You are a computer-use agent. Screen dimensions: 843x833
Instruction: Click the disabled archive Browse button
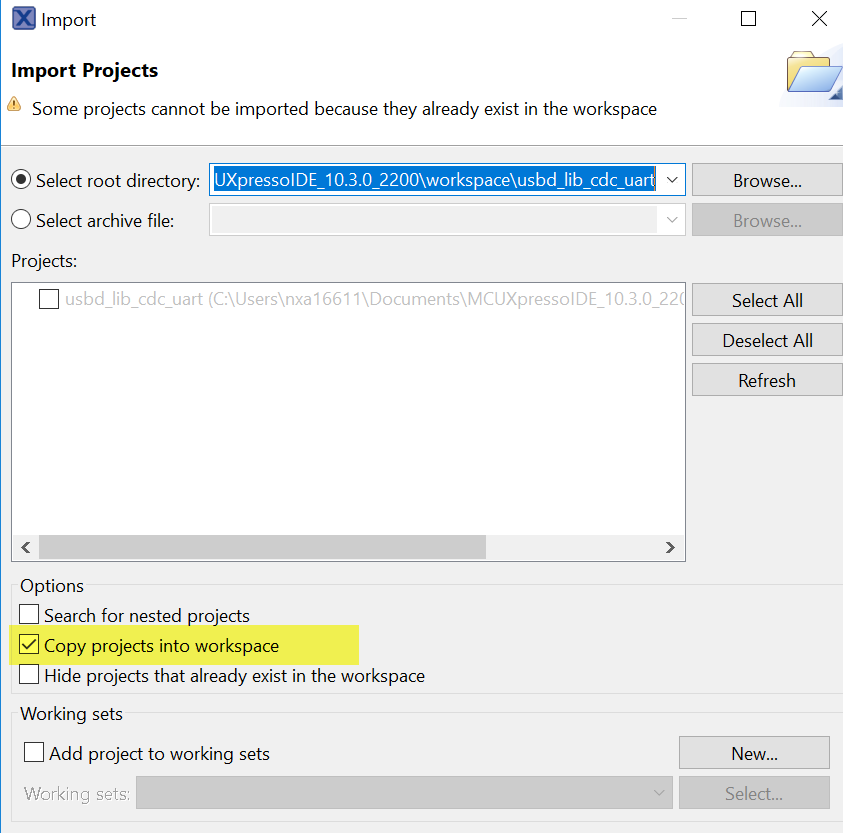click(767, 220)
